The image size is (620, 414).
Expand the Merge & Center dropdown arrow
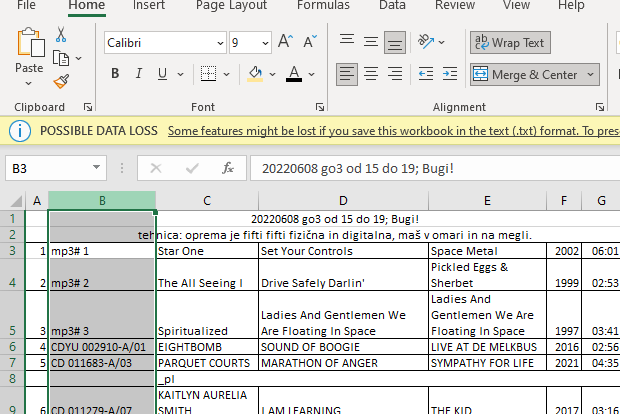(x=590, y=74)
